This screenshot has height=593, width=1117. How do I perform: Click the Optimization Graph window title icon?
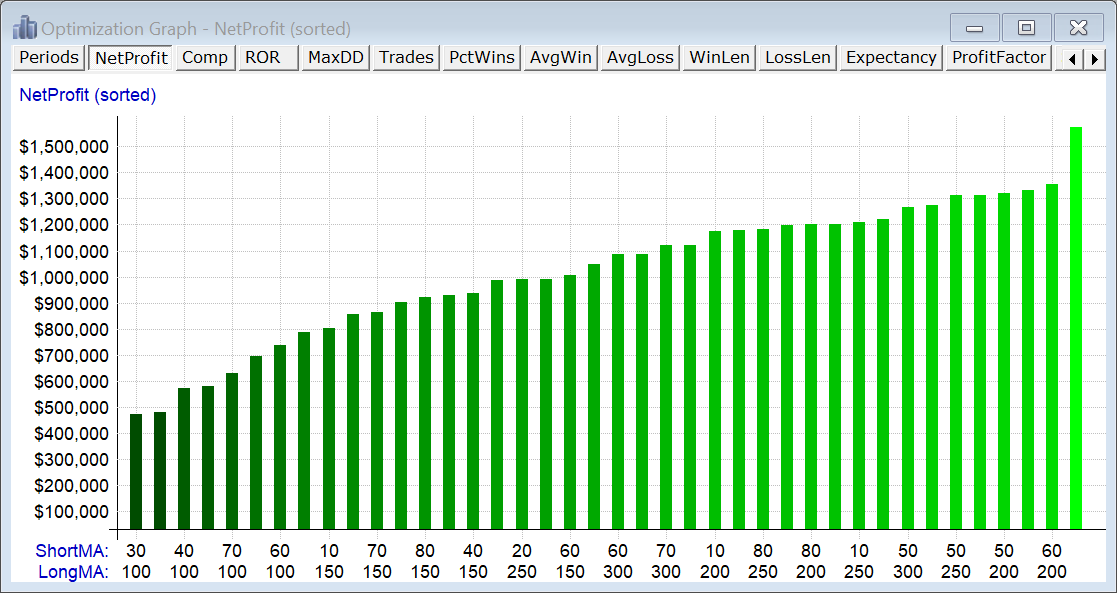pos(24,28)
